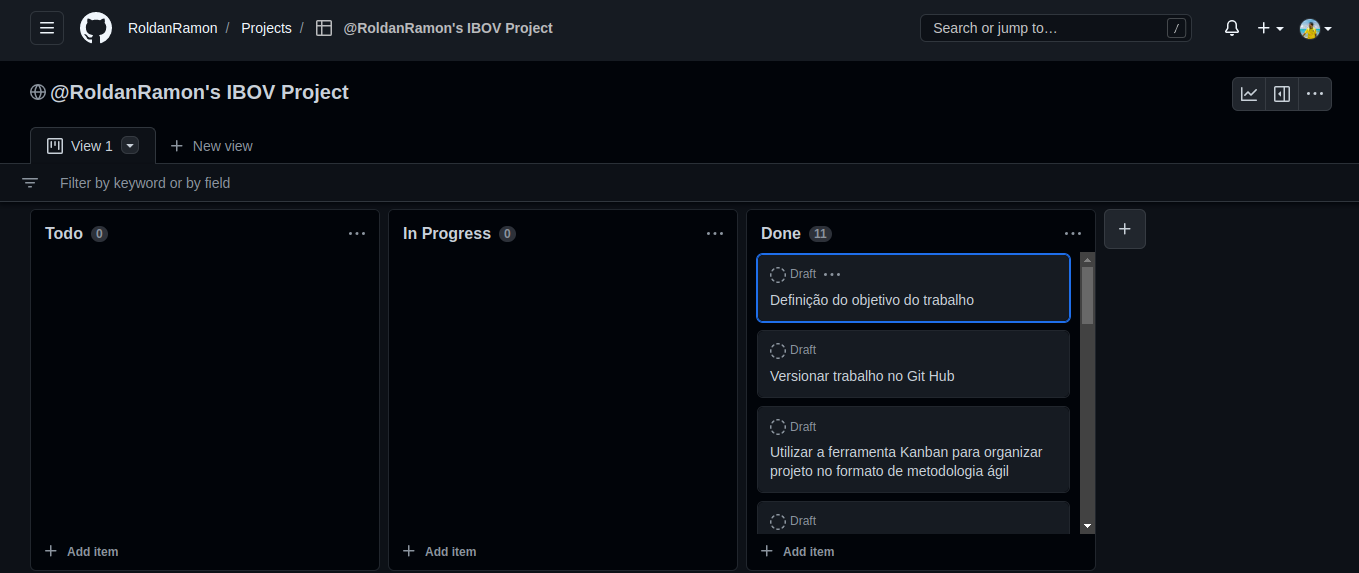Screen dimensions: 1359x573
Task: Toggle the project details side panel
Action: [x=1282, y=94]
